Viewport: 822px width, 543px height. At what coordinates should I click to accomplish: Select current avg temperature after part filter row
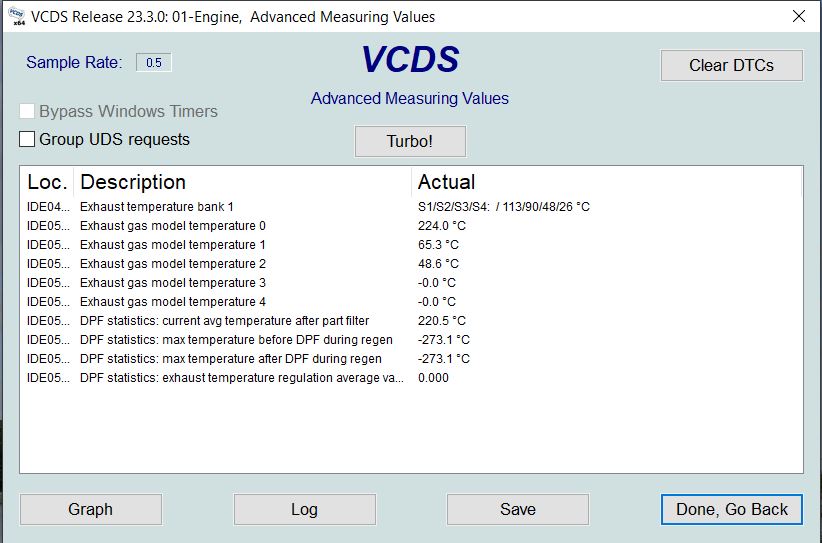(411, 321)
